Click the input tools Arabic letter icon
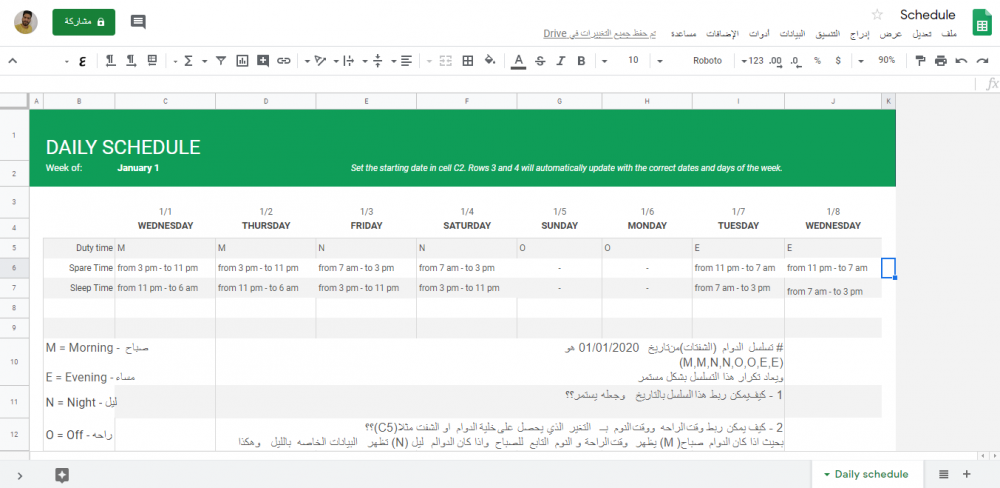The image size is (1000, 488). pos(82,61)
